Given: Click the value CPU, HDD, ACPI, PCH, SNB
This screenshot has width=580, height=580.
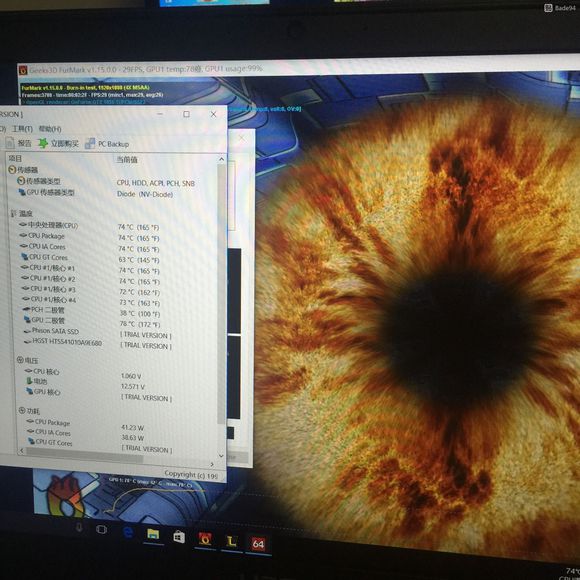Looking at the screenshot, I should pos(156,183).
